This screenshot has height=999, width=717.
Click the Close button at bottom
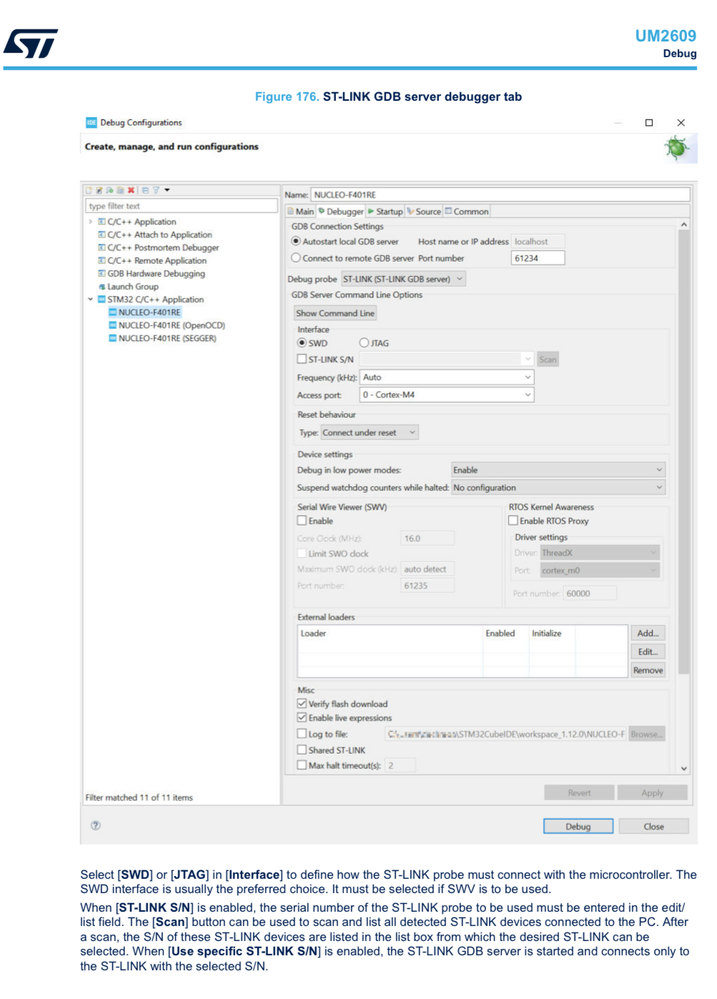pos(654,826)
